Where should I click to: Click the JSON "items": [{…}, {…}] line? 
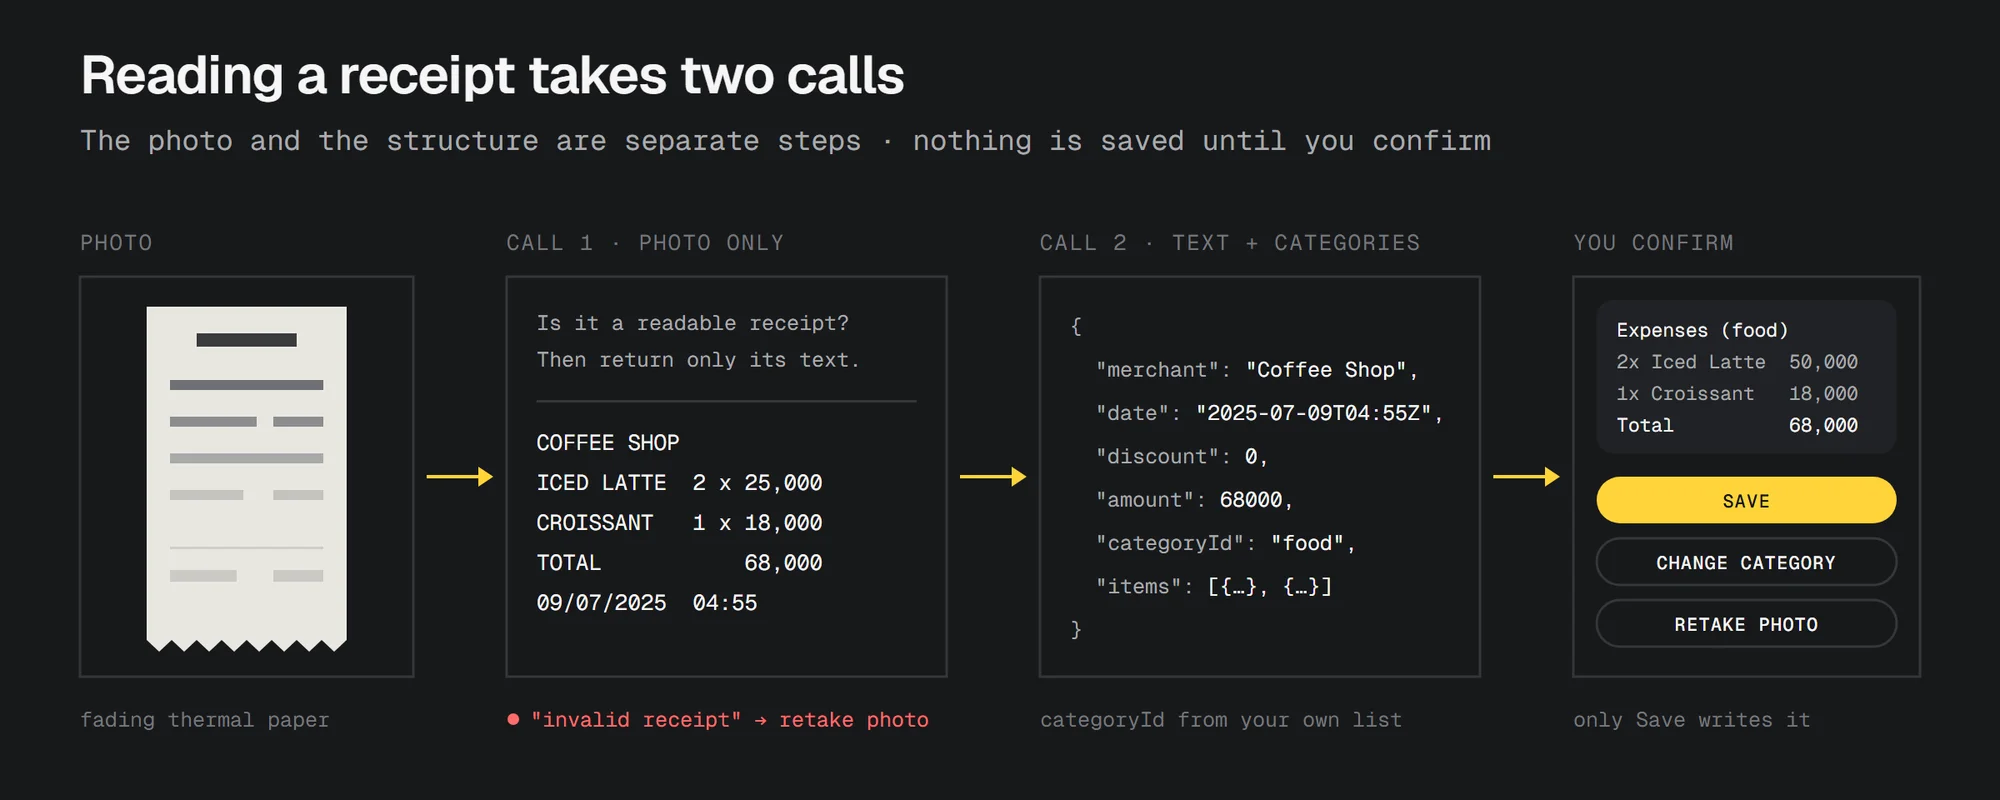(1214, 587)
